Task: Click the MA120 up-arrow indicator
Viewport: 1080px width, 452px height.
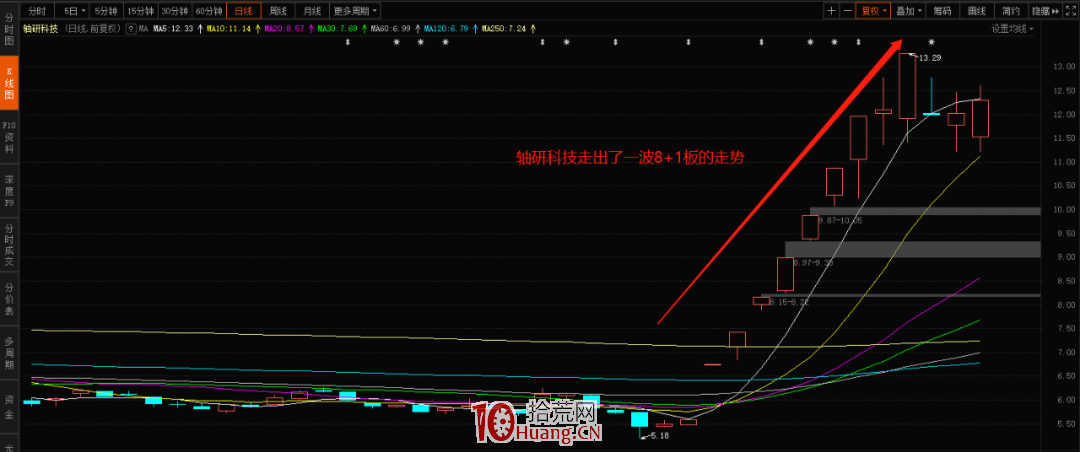Action: (x=476, y=29)
